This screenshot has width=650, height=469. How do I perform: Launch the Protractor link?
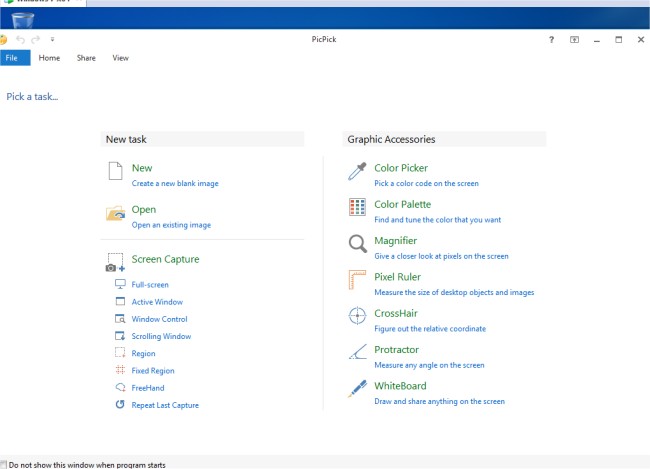click(396, 350)
